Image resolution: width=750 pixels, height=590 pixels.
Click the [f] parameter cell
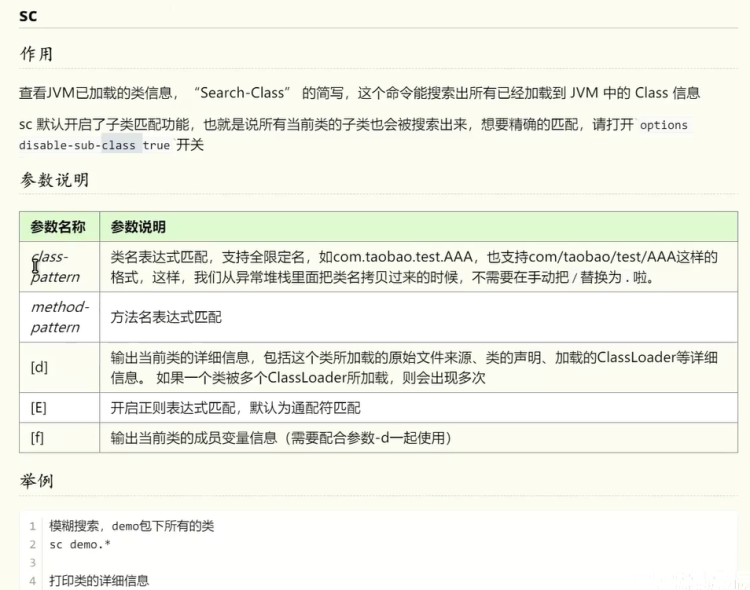[x=59, y=437]
